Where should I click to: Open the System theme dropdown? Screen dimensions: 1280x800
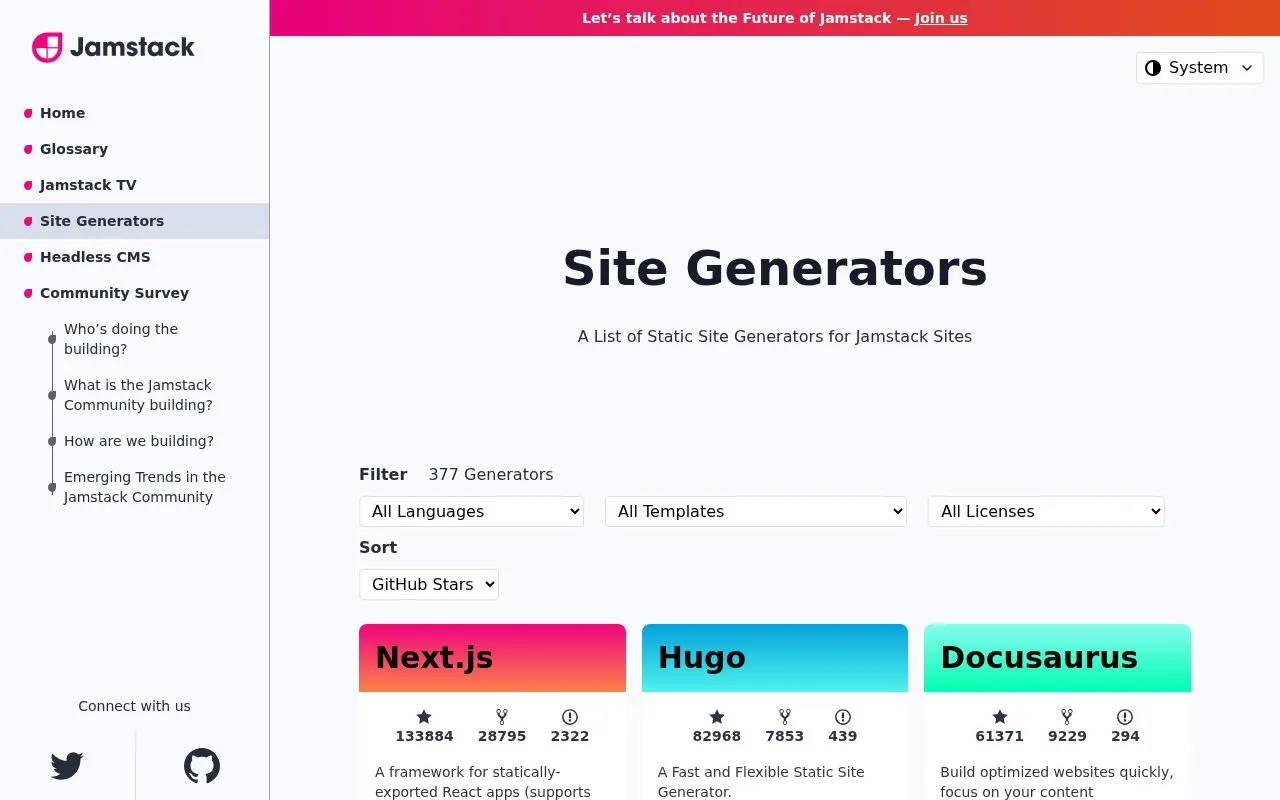pos(1200,68)
